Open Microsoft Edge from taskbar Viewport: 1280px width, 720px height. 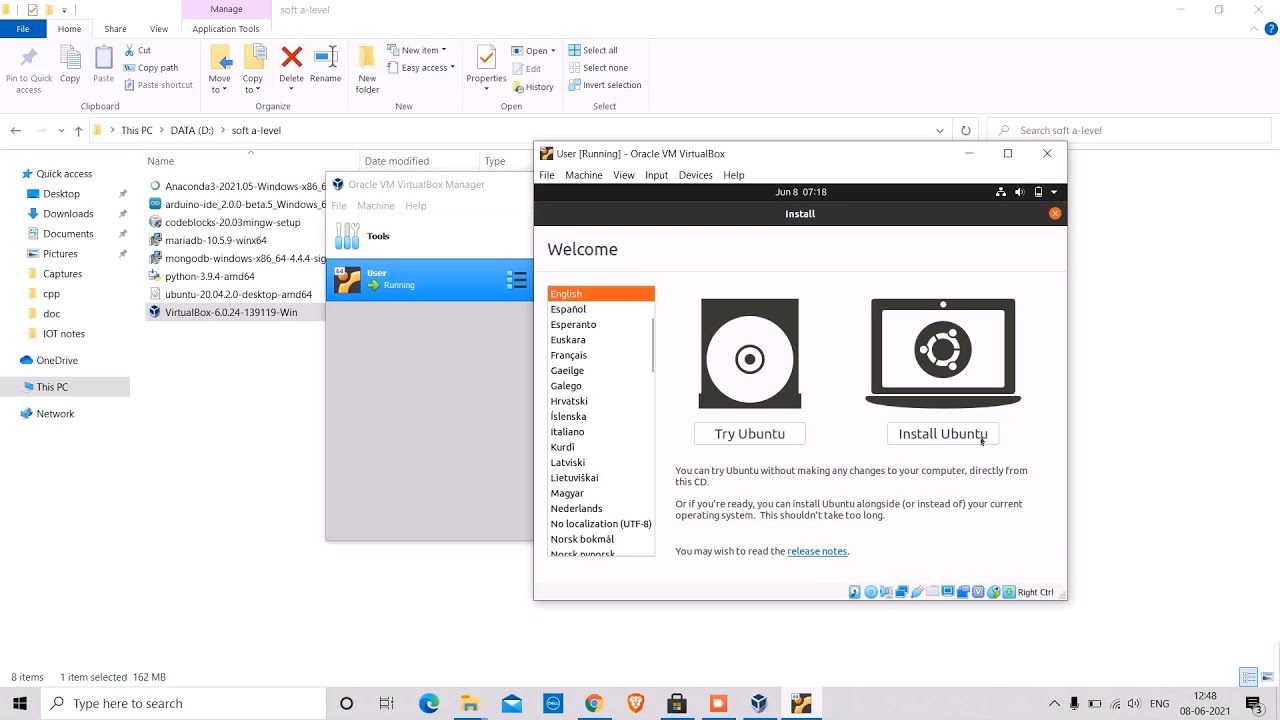point(429,703)
